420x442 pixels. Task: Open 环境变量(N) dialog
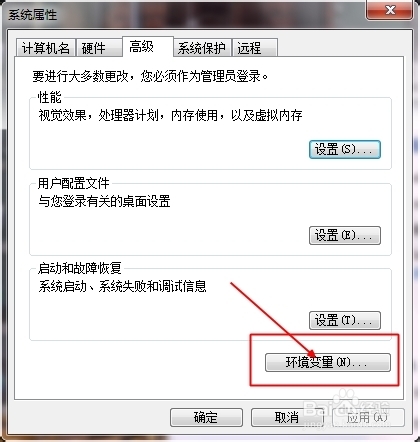327,362
